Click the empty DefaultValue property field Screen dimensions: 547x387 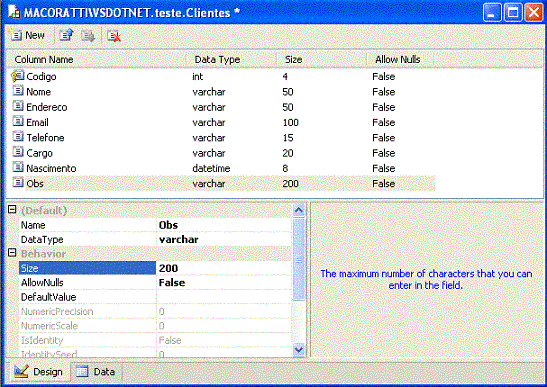pyautogui.click(x=224, y=297)
